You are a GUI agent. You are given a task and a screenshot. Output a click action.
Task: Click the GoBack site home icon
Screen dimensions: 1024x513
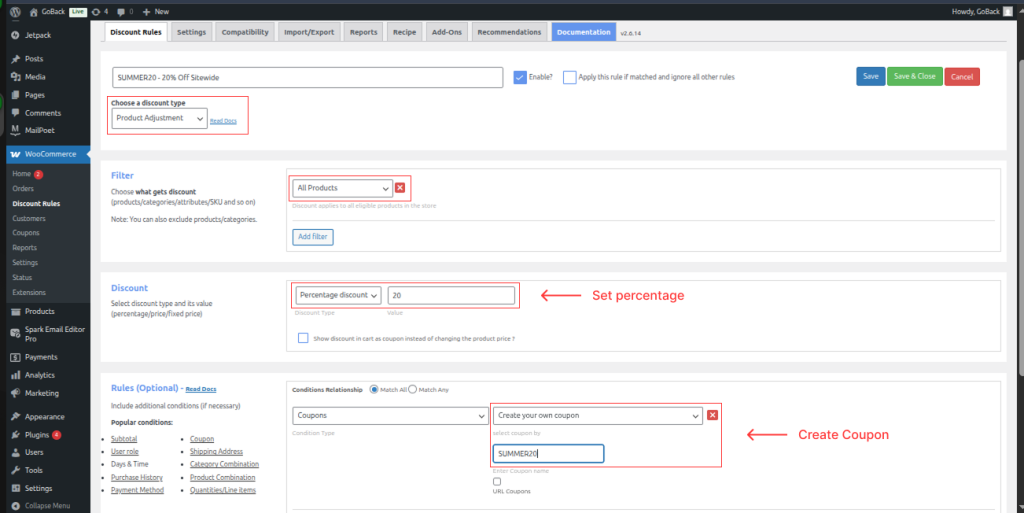click(34, 12)
